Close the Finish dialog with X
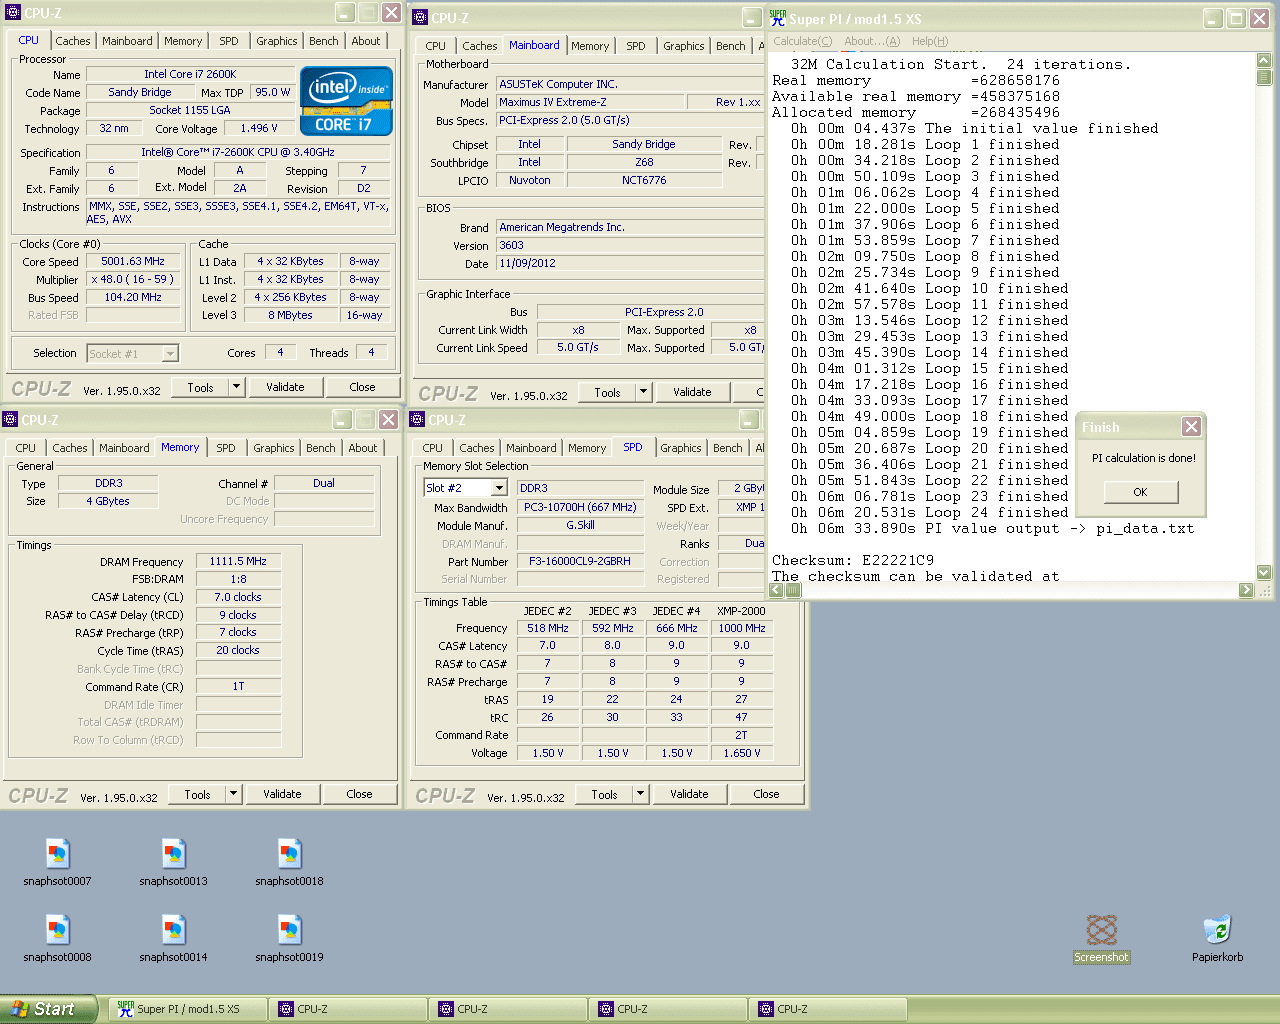This screenshot has width=1280, height=1024. (x=1191, y=427)
